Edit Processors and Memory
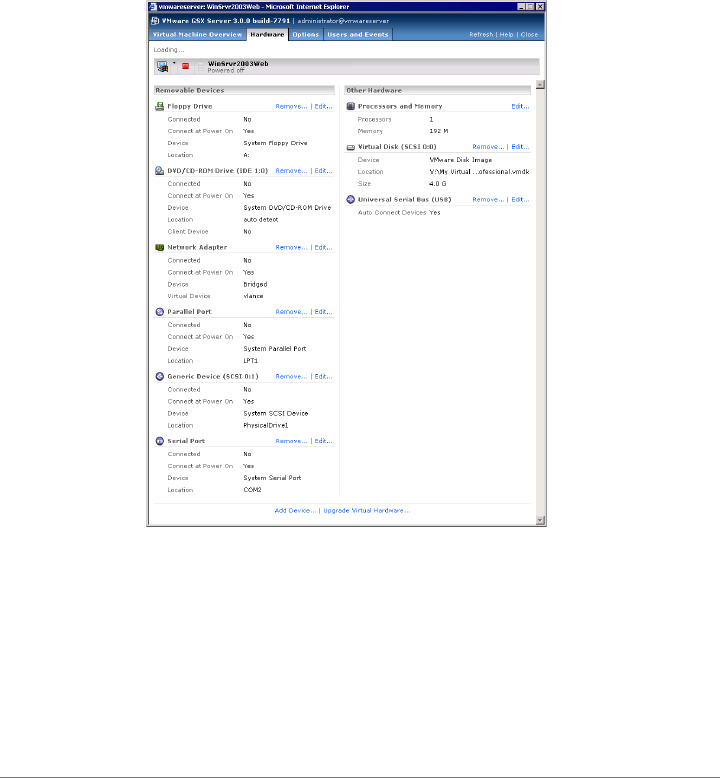 pyautogui.click(x=520, y=107)
